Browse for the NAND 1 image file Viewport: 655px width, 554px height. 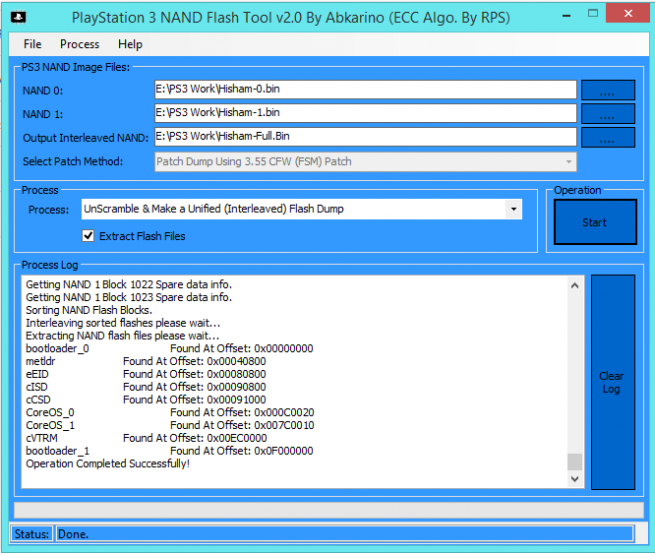coord(608,114)
